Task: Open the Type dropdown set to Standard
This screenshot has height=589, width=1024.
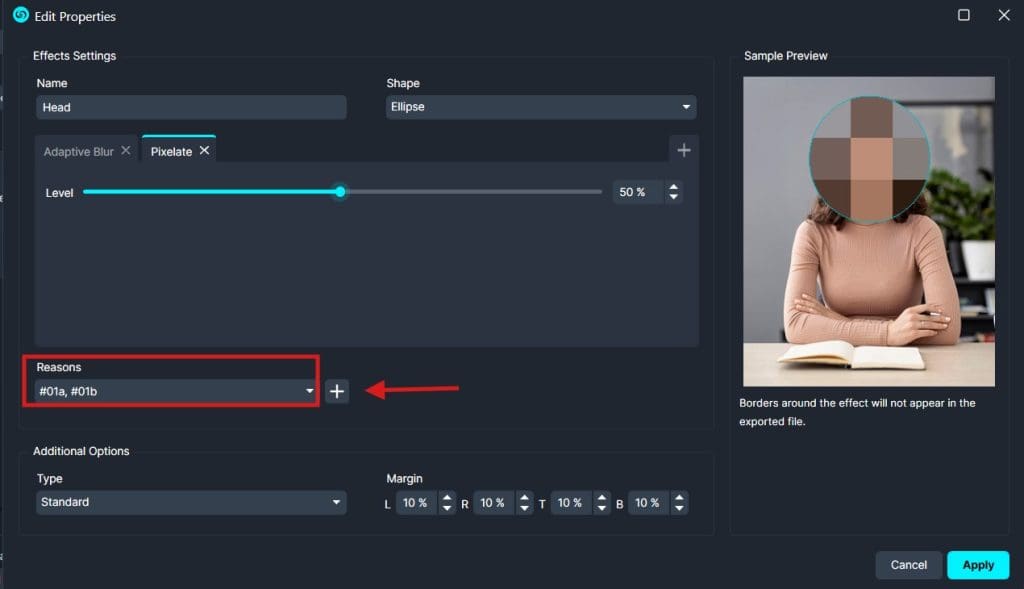Action: [x=191, y=502]
